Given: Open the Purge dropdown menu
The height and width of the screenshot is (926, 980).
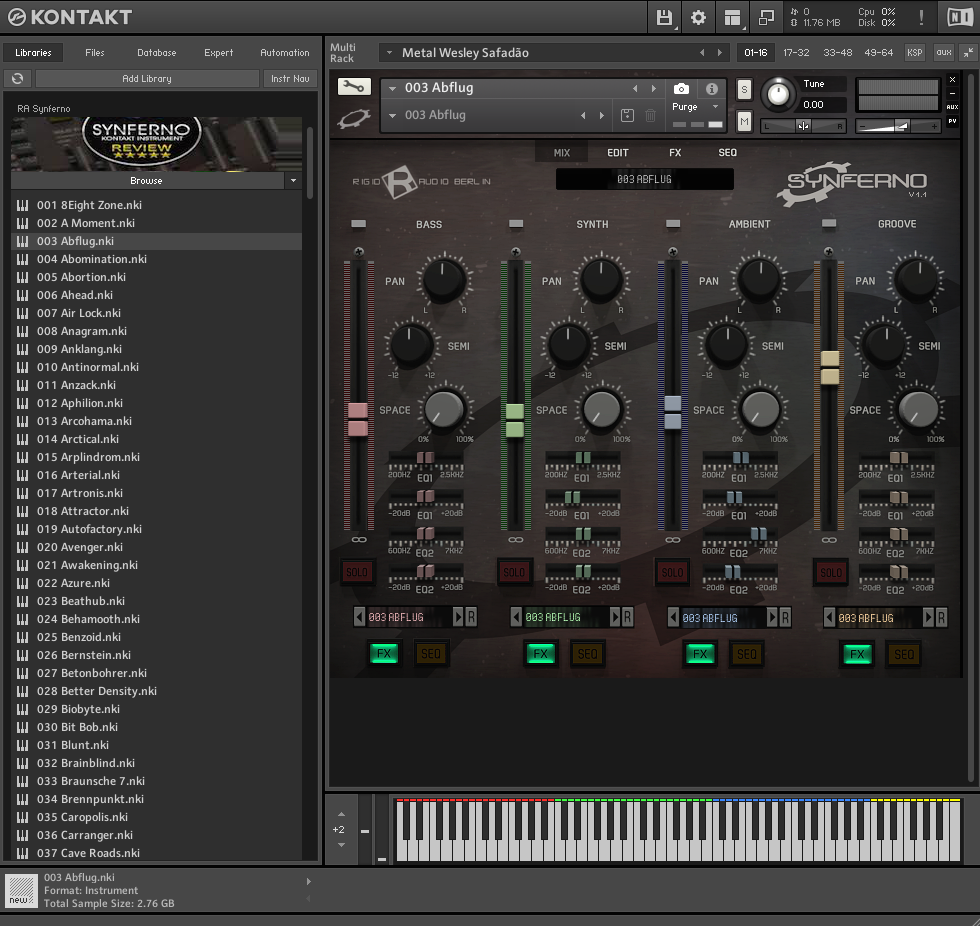Looking at the screenshot, I should tap(696, 107).
